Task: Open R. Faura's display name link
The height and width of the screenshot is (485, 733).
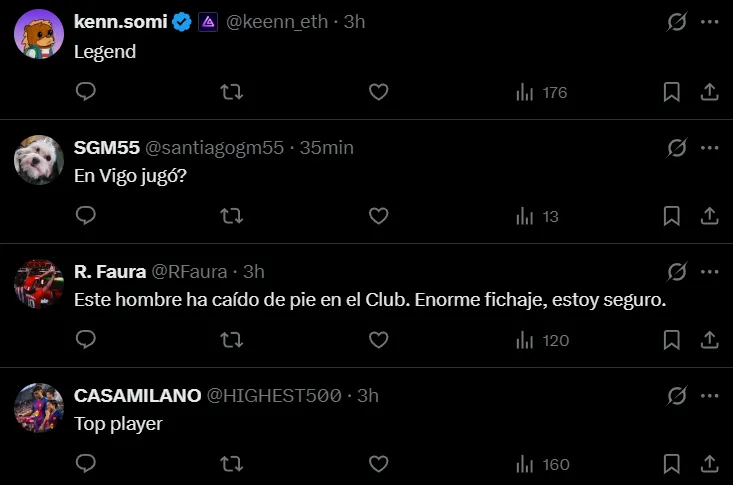Action: pos(110,272)
